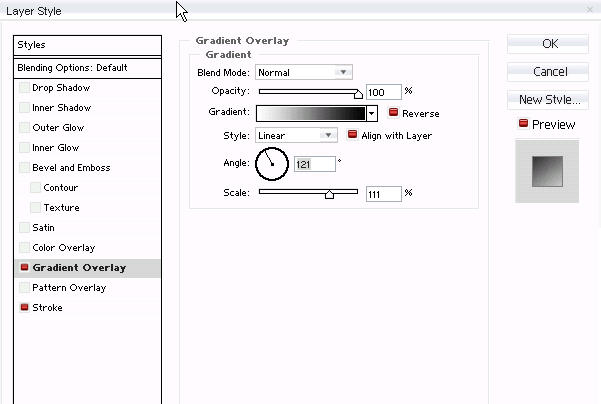601x404 pixels.
Task: Check the Contour option box
Action: click(x=35, y=187)
